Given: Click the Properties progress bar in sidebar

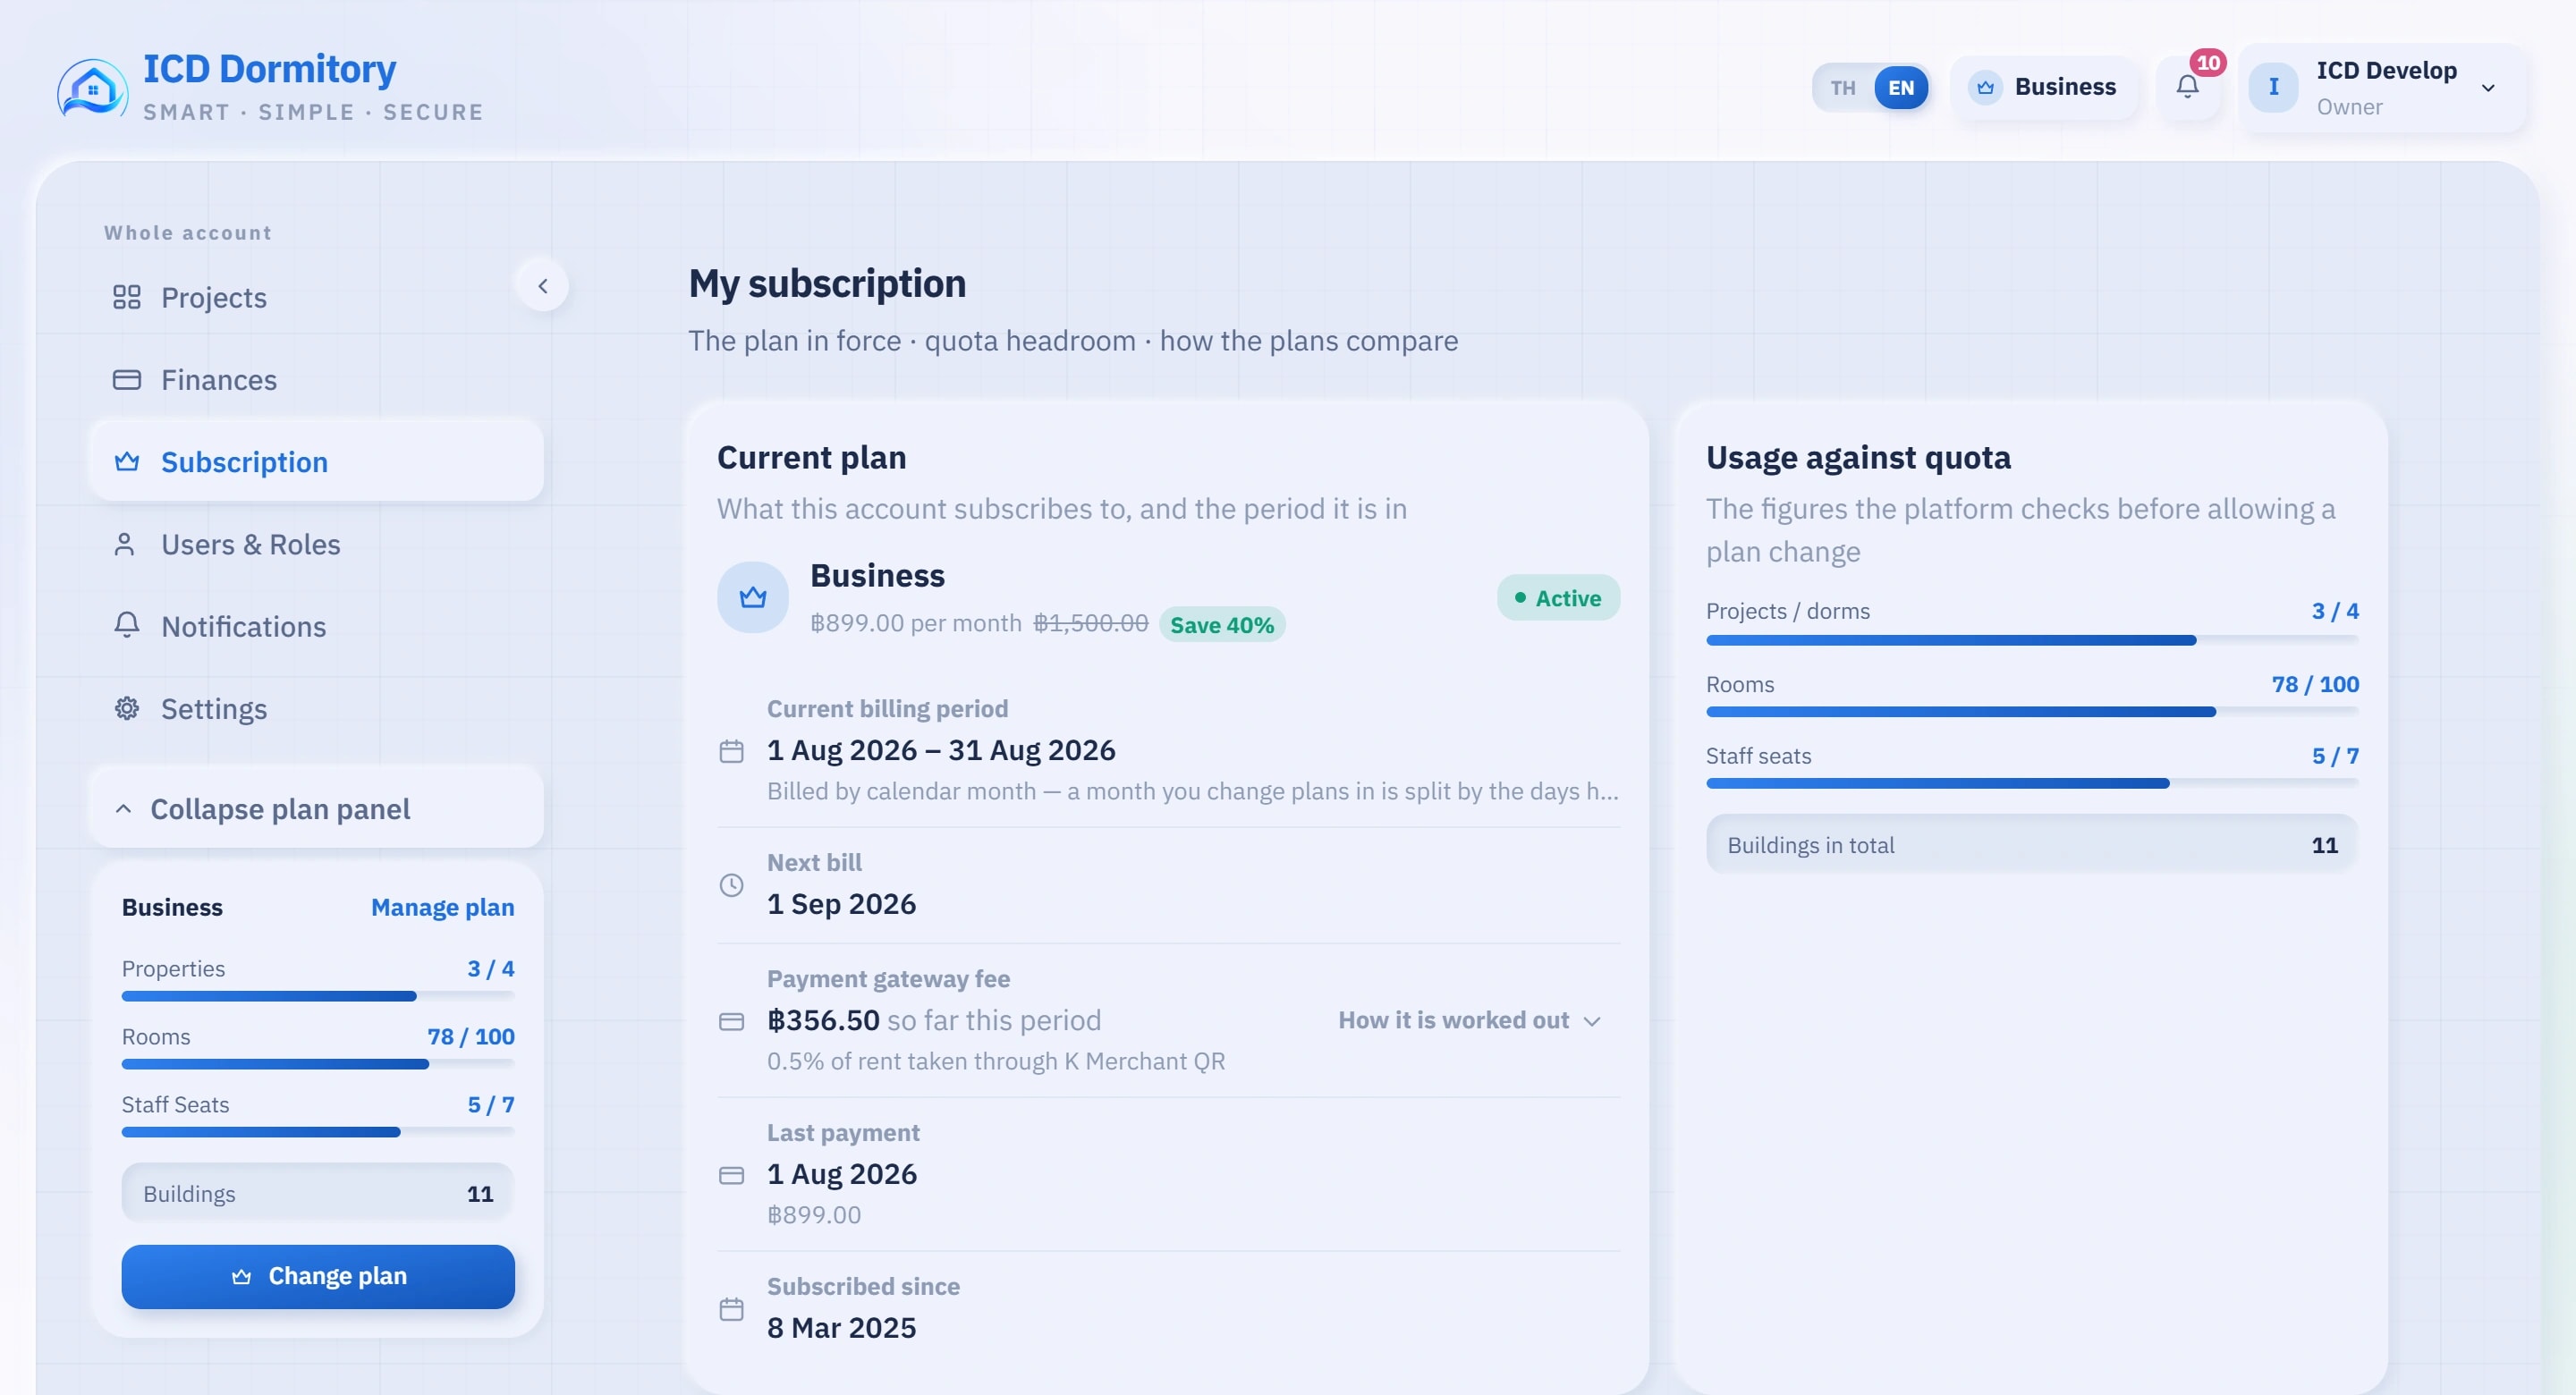Looking at the screenshot, I should coord(318,996).
